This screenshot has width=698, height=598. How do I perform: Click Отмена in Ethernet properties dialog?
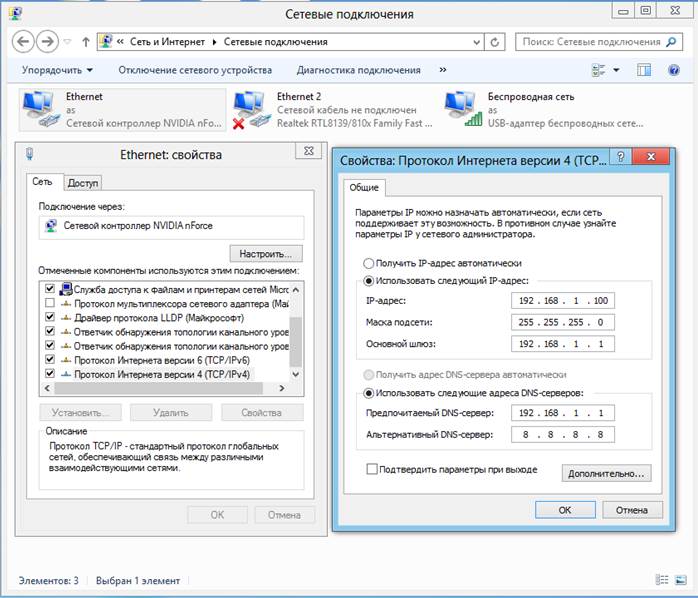coord(284,515)
